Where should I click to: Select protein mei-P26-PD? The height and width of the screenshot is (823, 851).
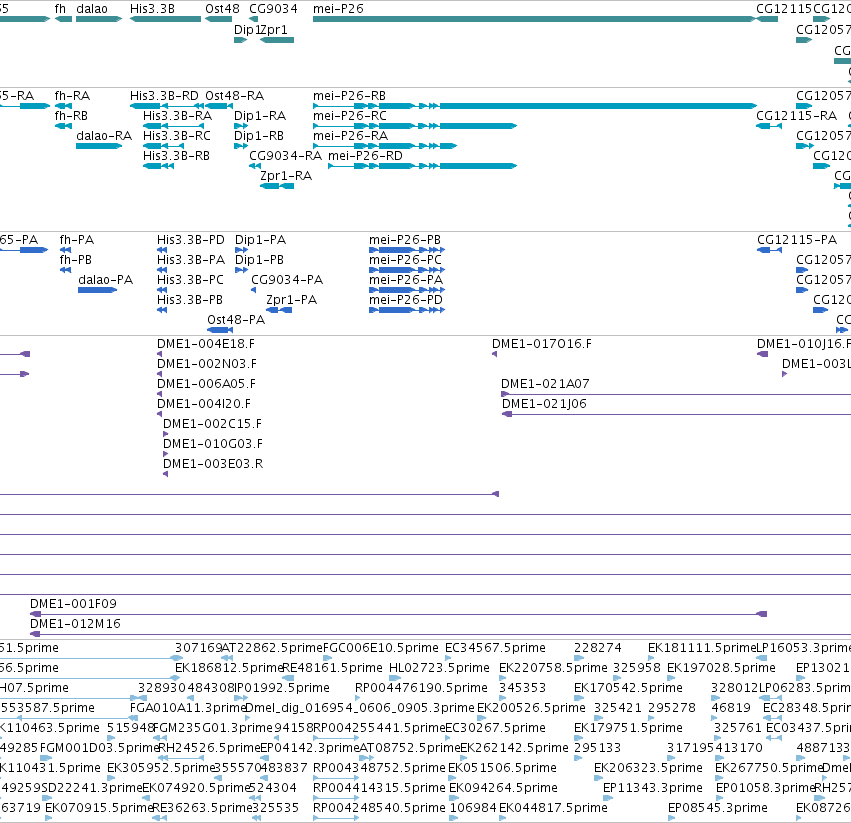pyautogui.click(x=406, y=300)
